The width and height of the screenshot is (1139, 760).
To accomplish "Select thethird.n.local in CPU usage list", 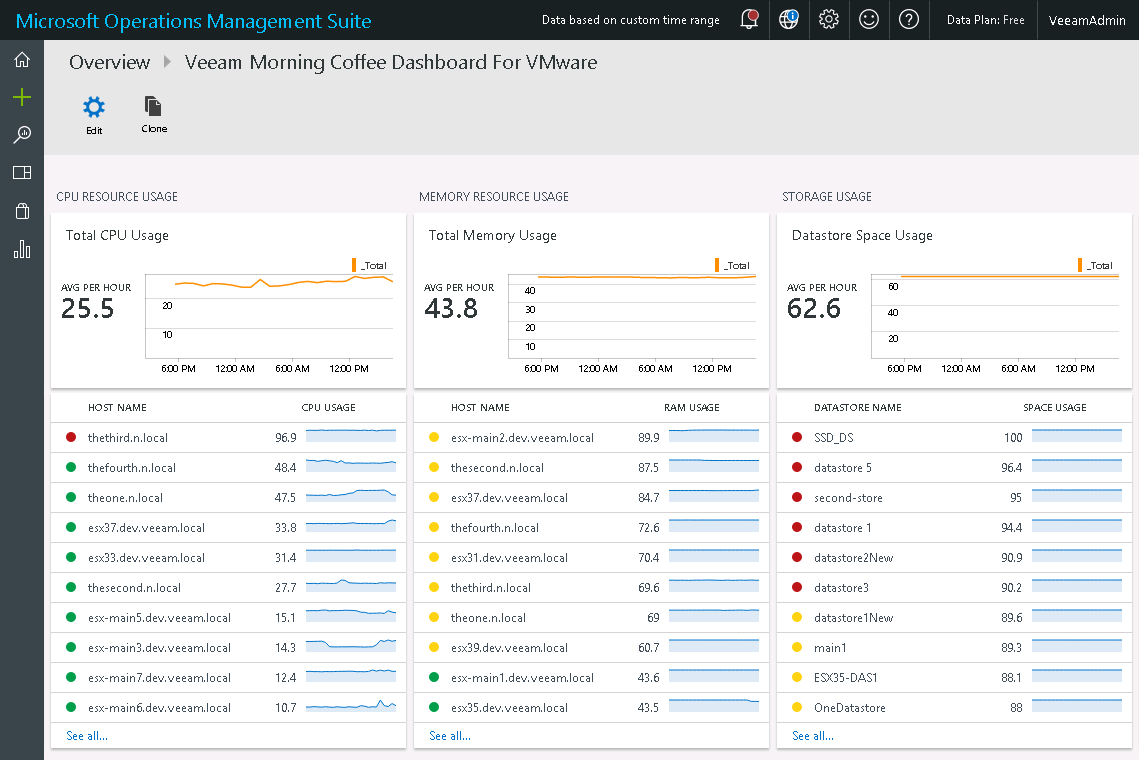I will (228, 437).
